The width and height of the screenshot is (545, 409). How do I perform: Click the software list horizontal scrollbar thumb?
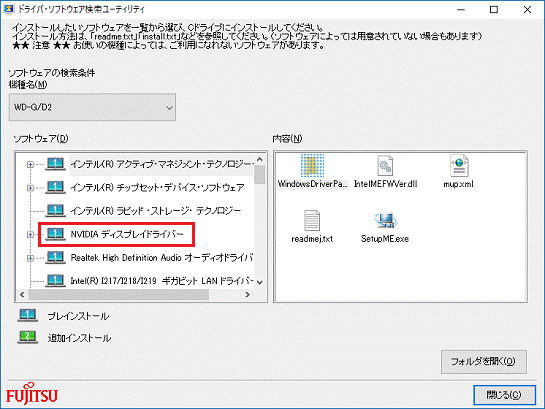[119, 295]
